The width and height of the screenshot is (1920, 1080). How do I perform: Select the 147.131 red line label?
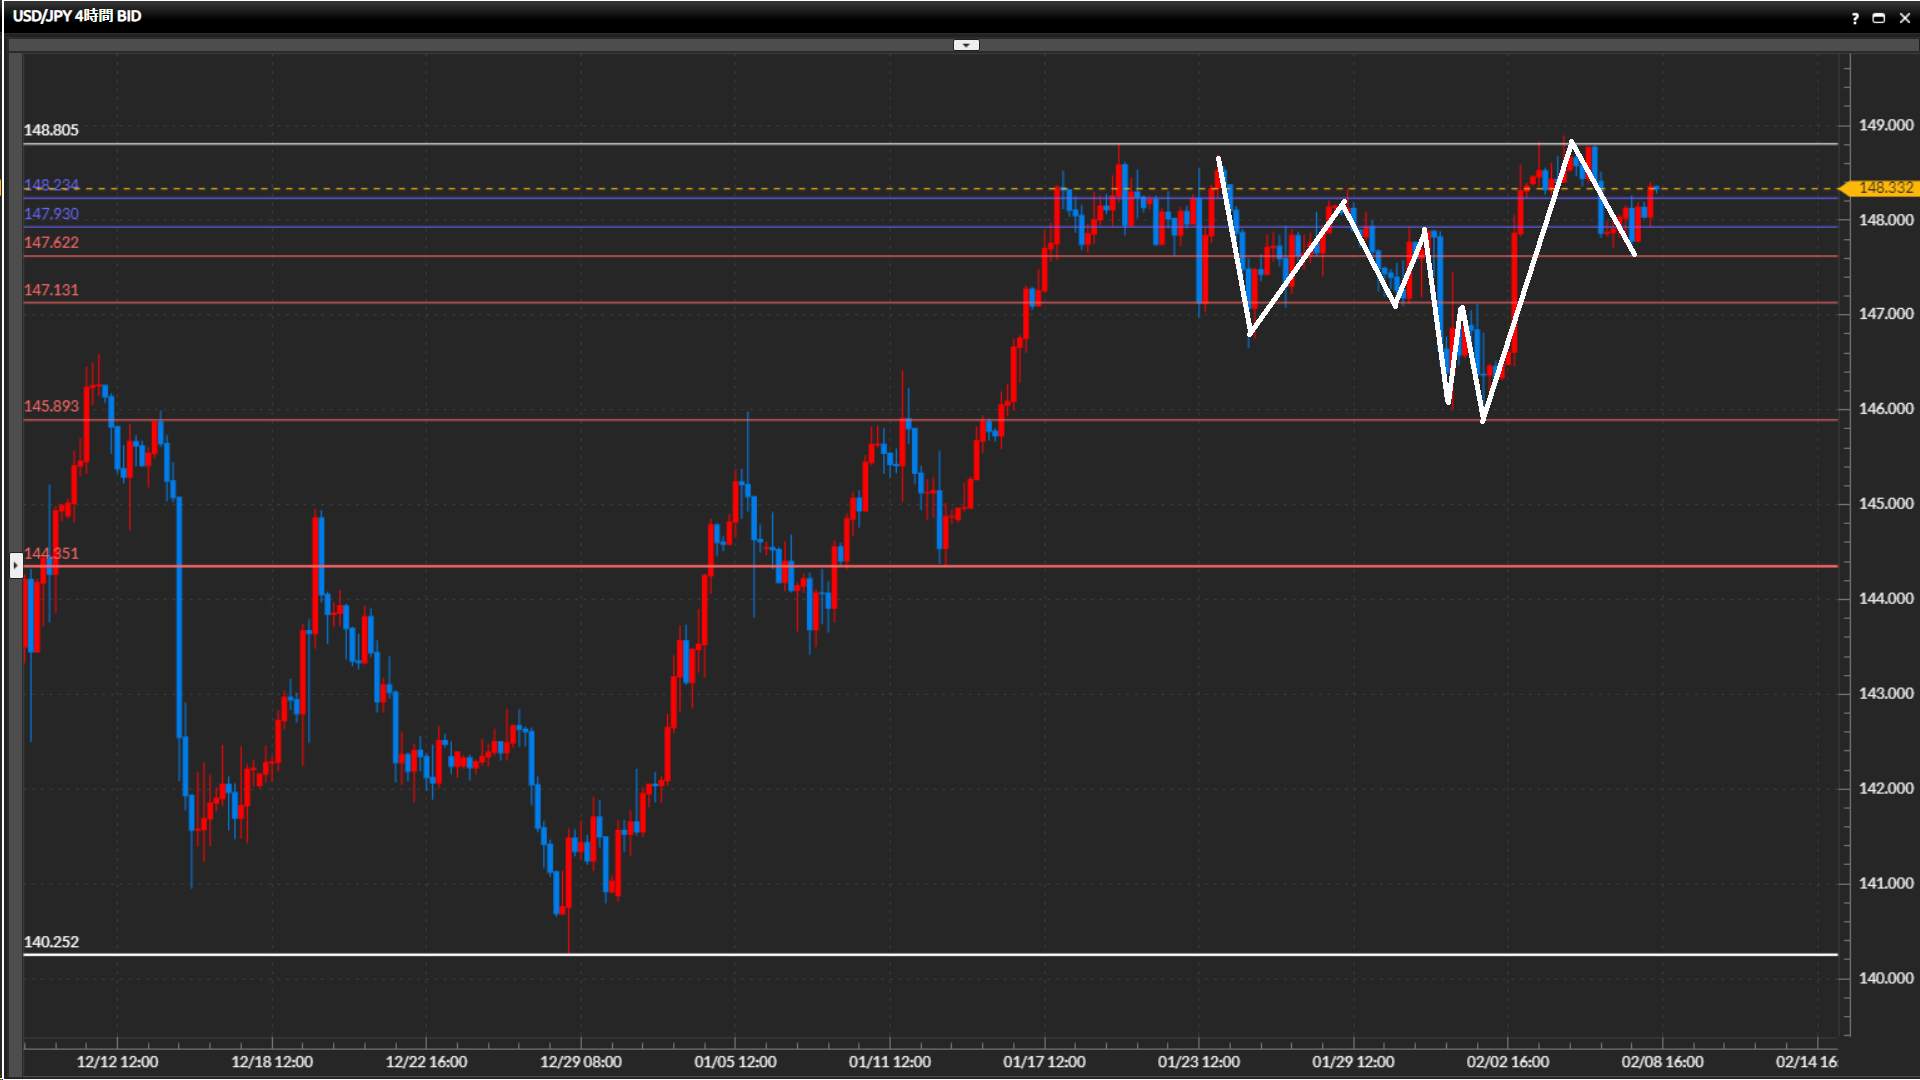click(x=51, y=290)
